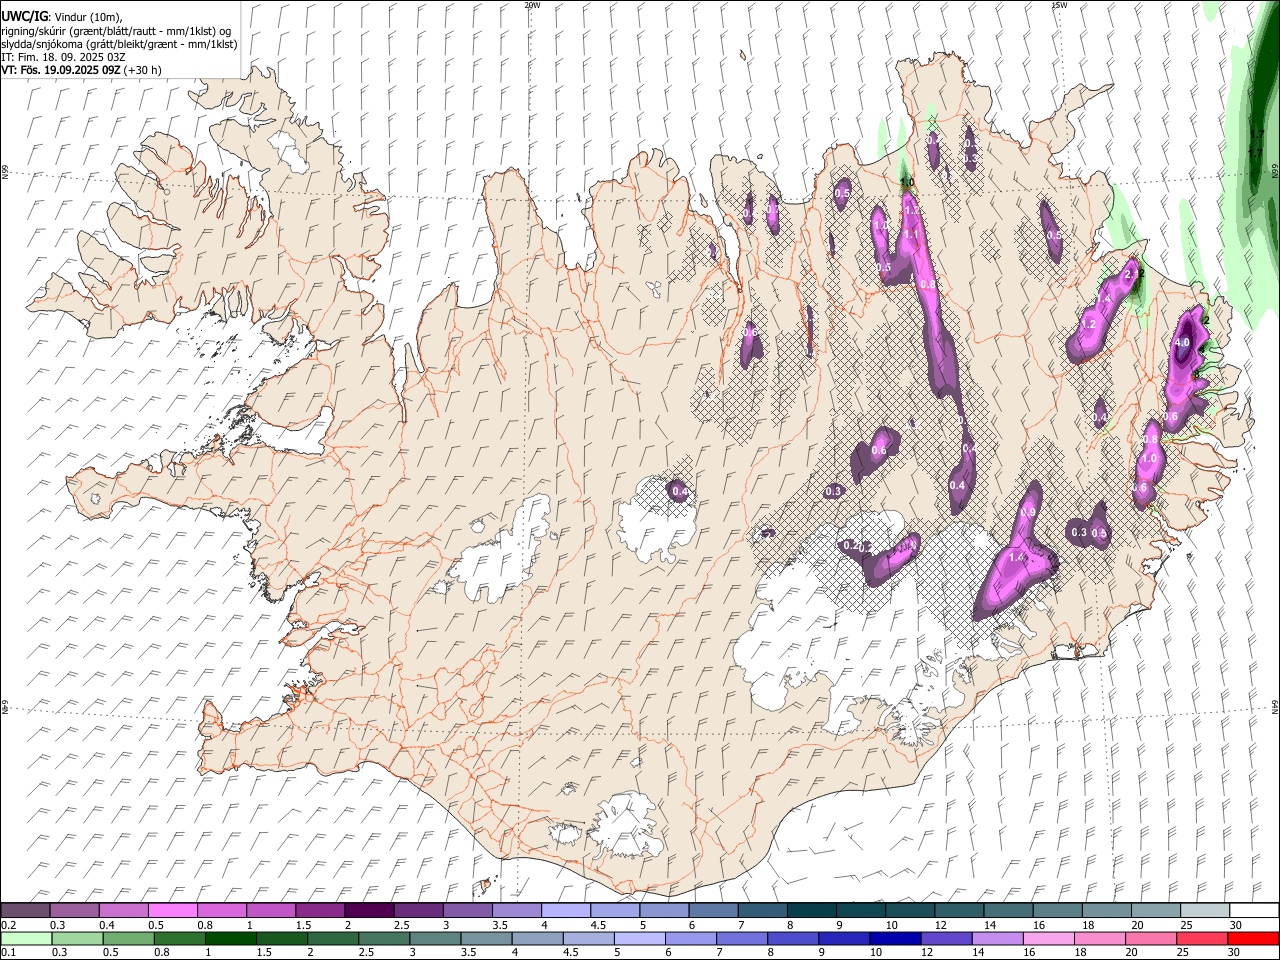Screen dimensions: 1280x960
Task: Pick the snow legend swatch between 8 and 9
Action: pyautogui.click(x=811, y=910)
